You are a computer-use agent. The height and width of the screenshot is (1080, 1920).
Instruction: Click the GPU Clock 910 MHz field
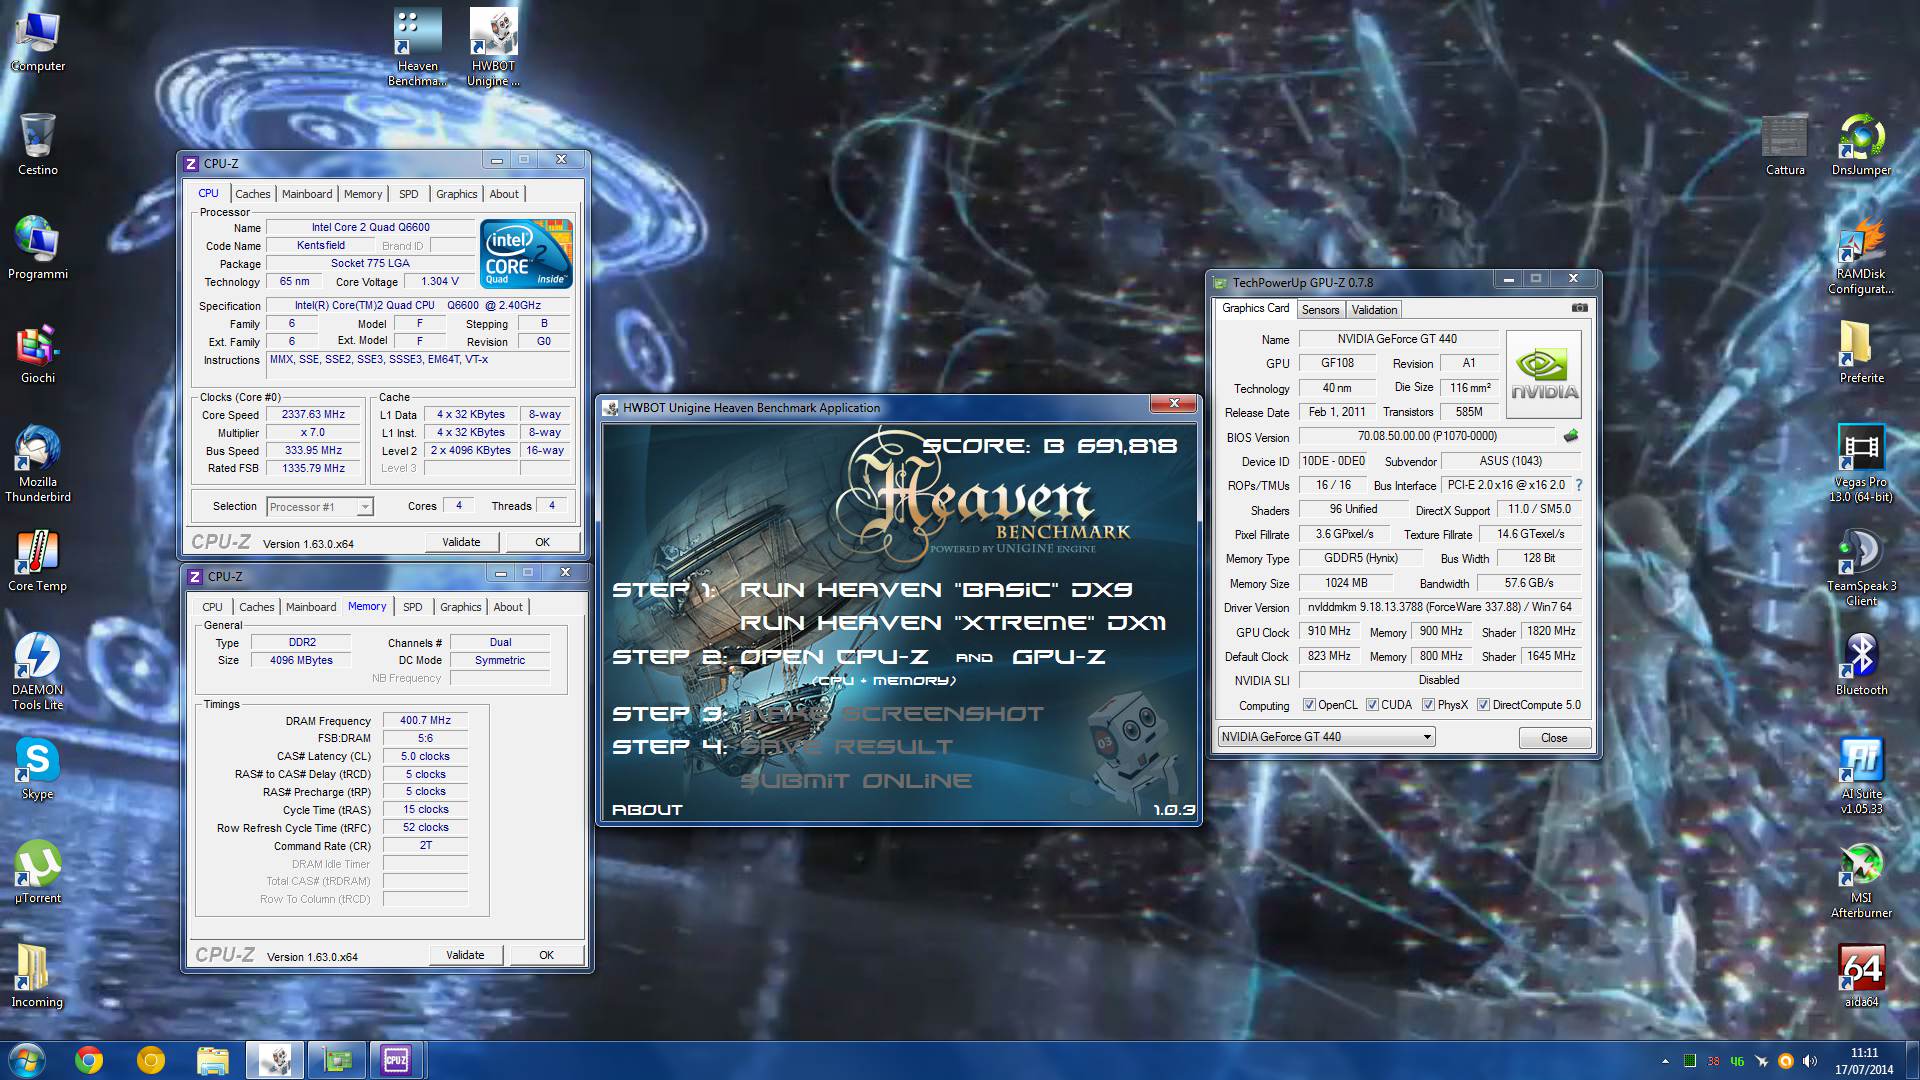(1328, 632)
